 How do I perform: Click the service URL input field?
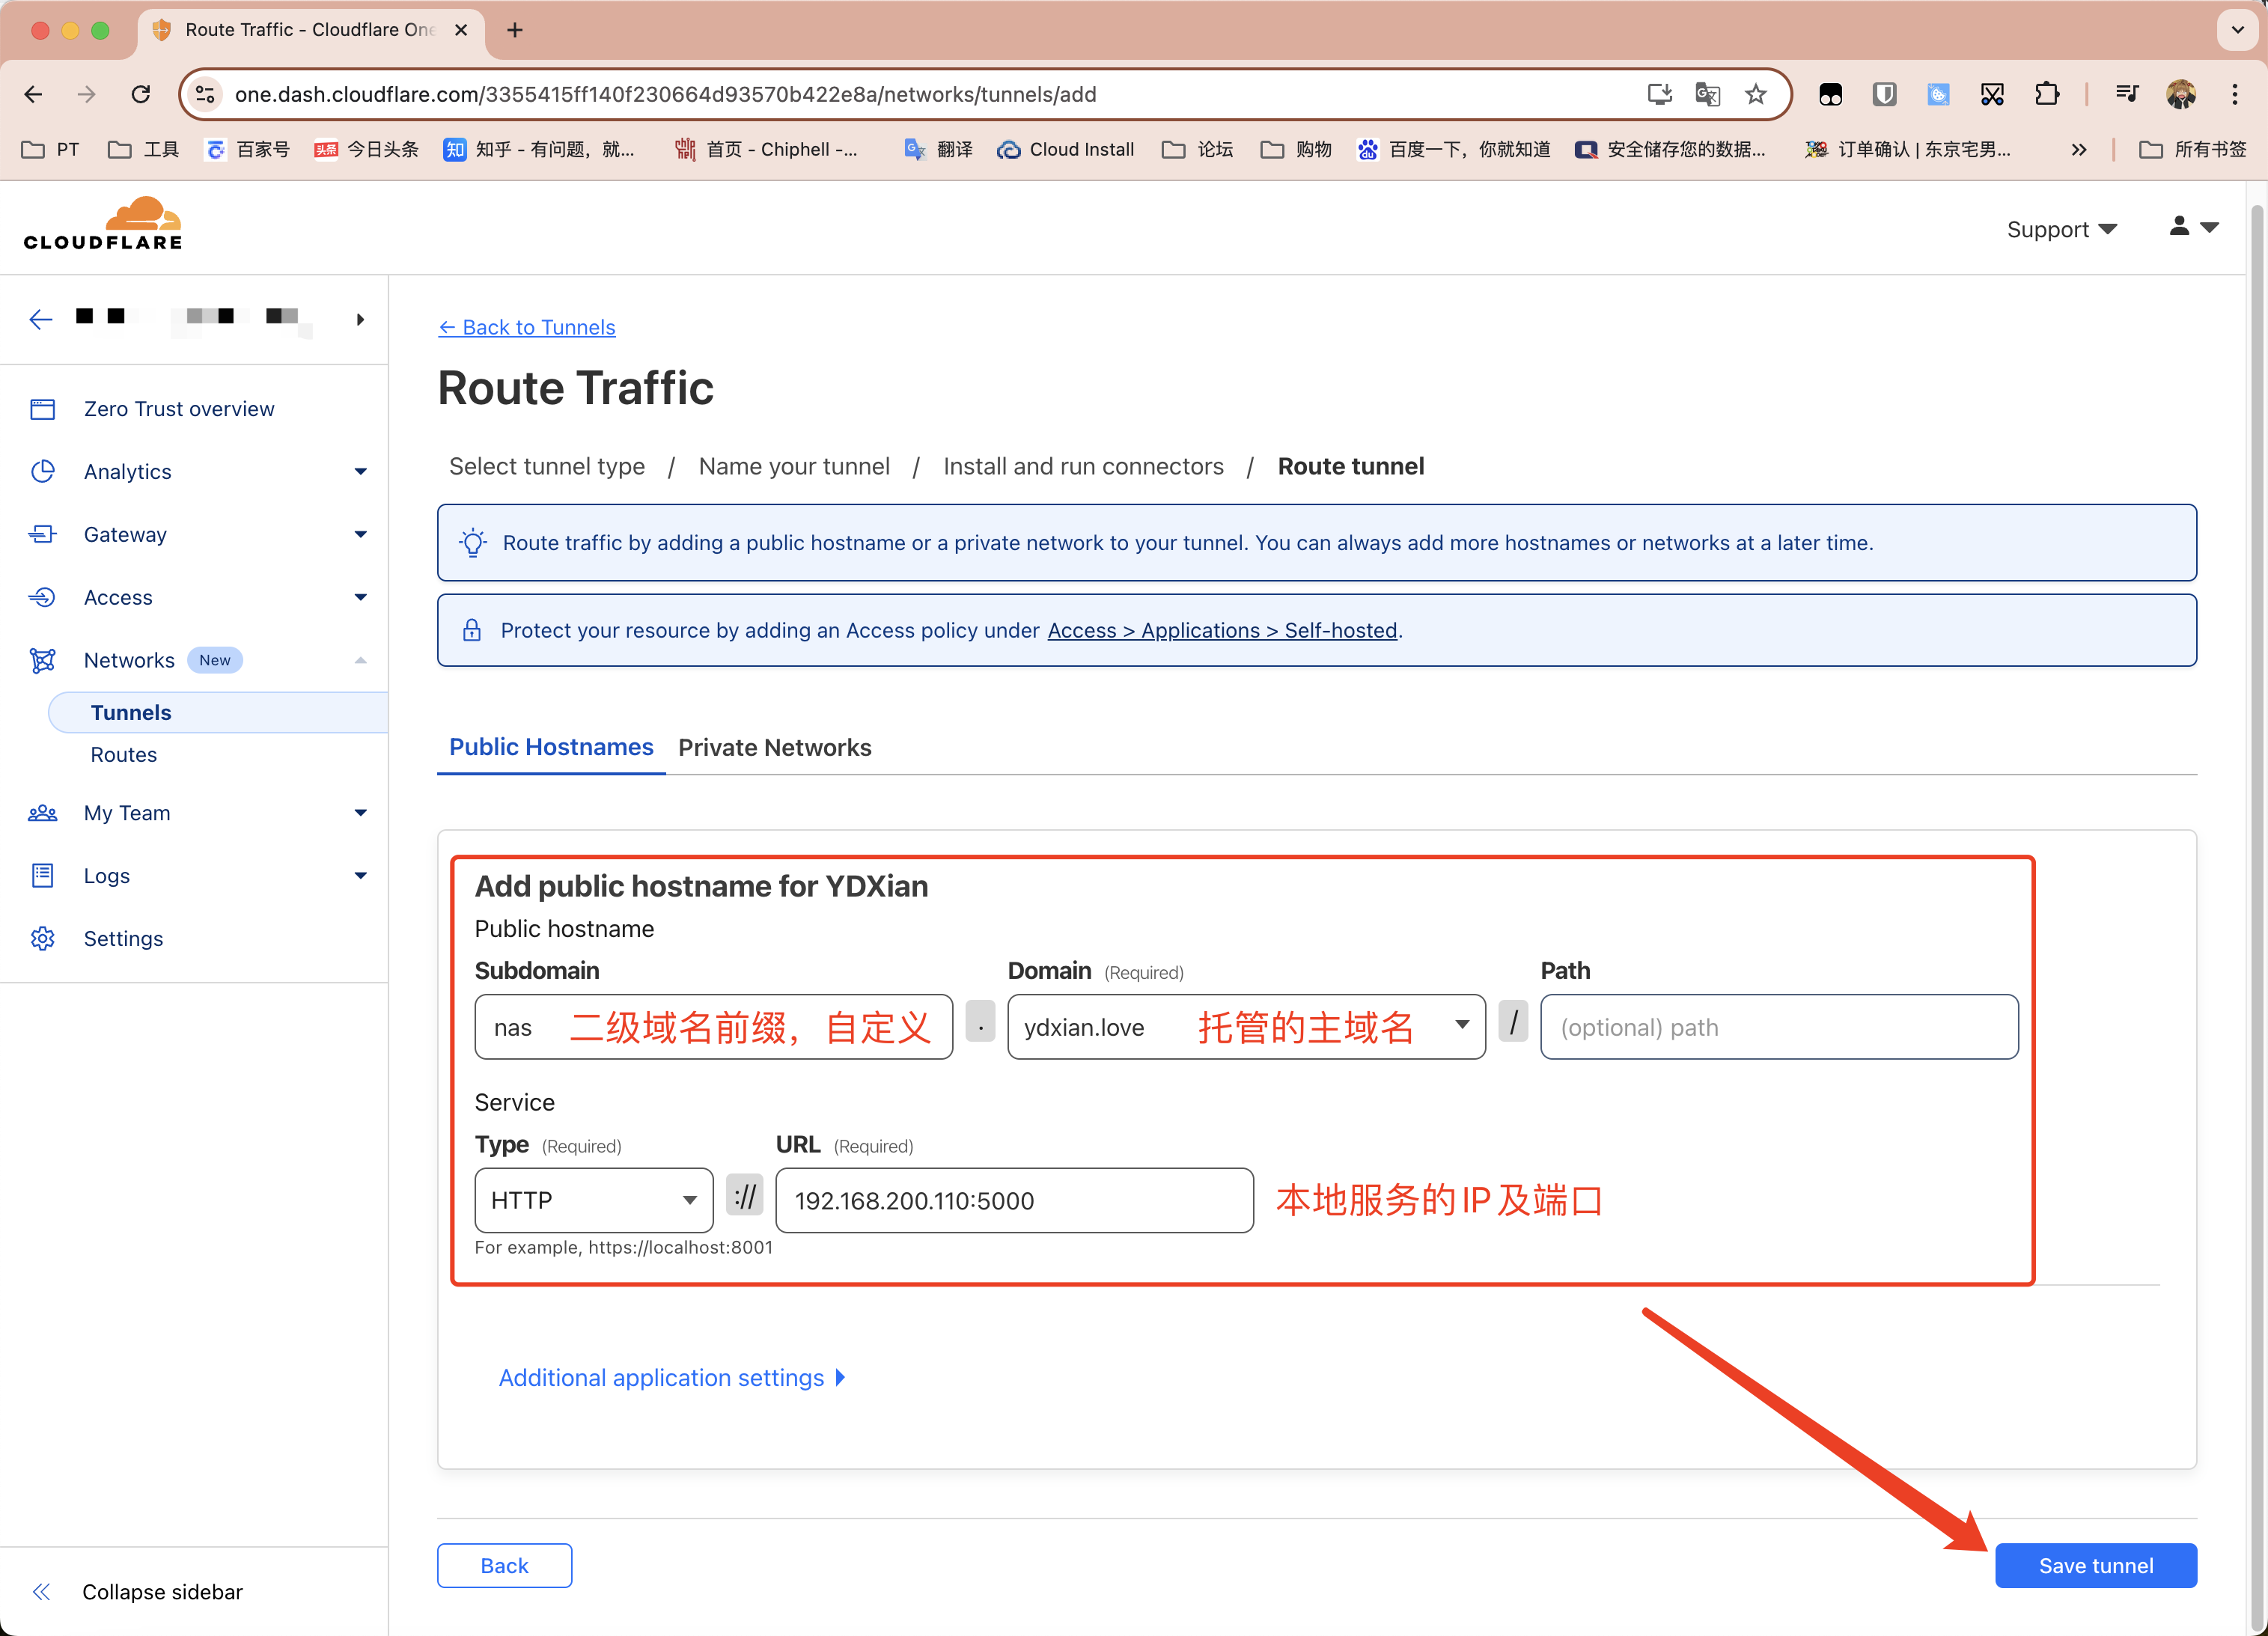pos(1014,1200)
